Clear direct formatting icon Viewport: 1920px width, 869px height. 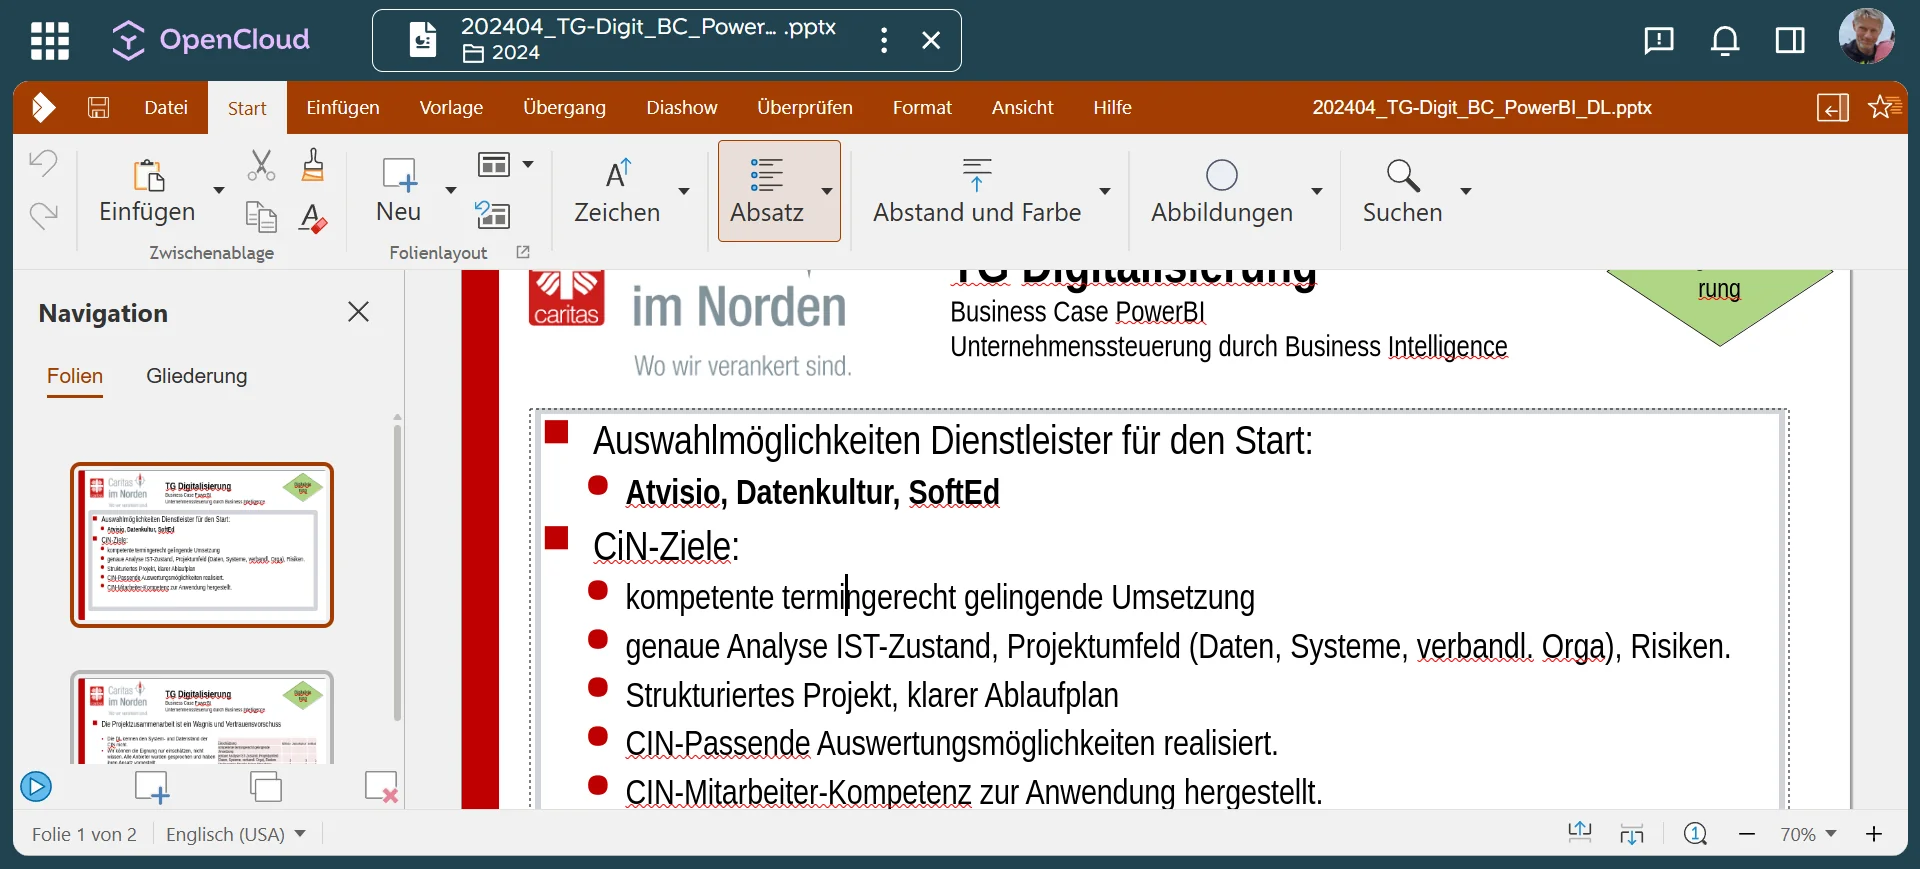coord(313,216)
